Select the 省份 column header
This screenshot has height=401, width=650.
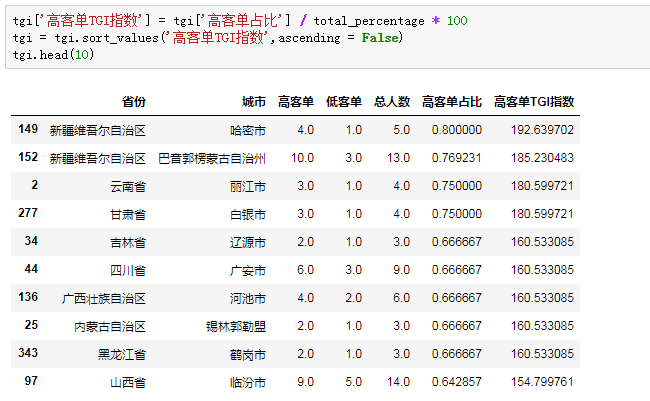click(134, 102)
